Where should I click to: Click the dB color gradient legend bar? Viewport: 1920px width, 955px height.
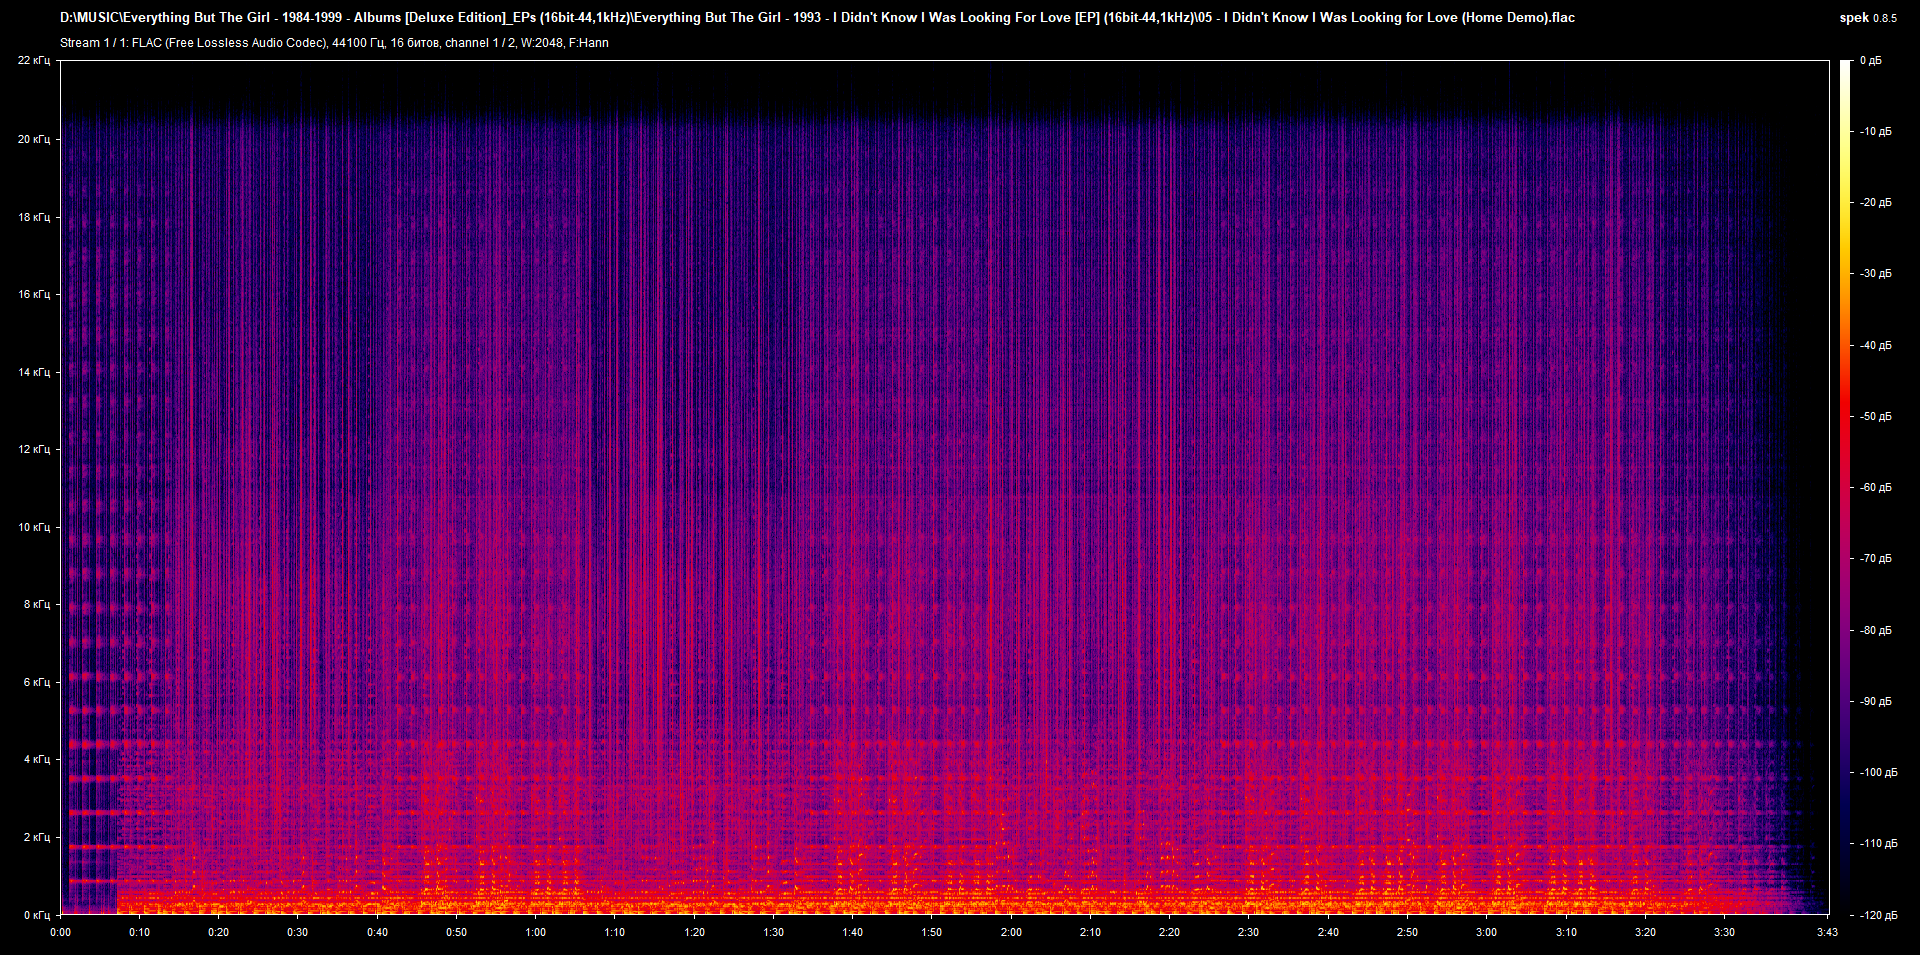[1845, 487]
